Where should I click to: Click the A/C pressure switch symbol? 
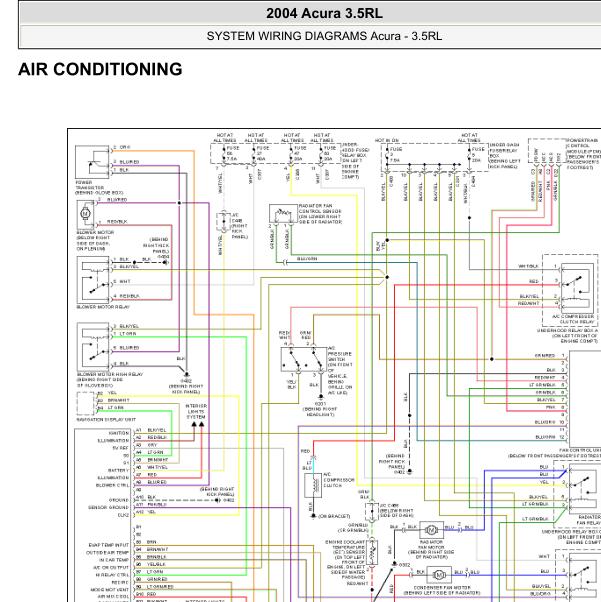click(x=304, y=360)
